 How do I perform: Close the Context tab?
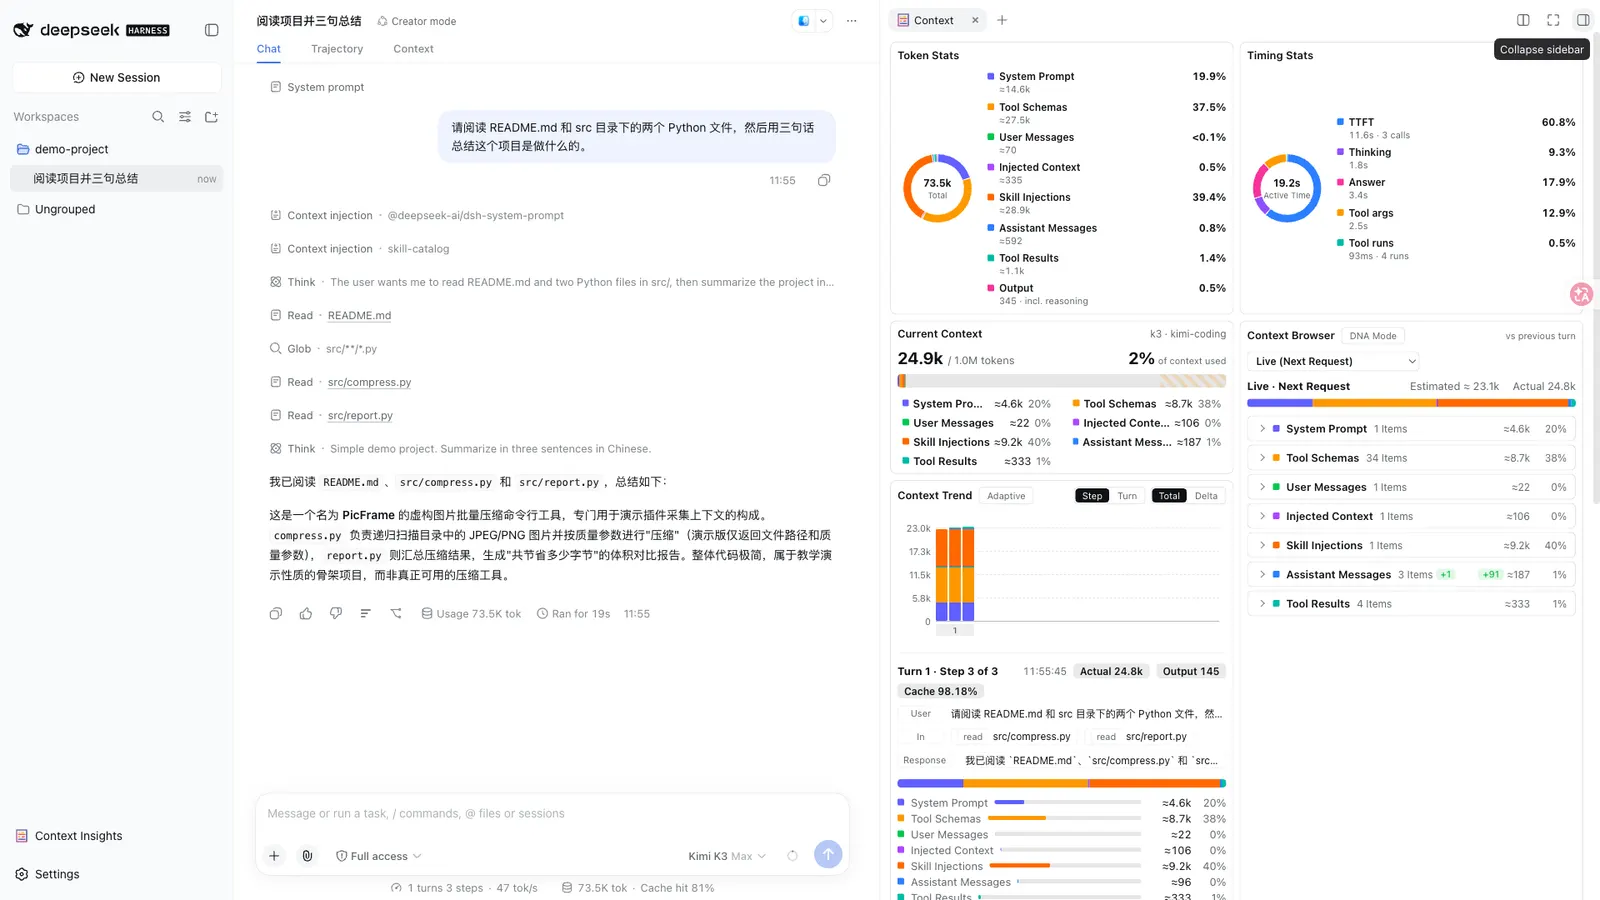[x=975, y=20]
